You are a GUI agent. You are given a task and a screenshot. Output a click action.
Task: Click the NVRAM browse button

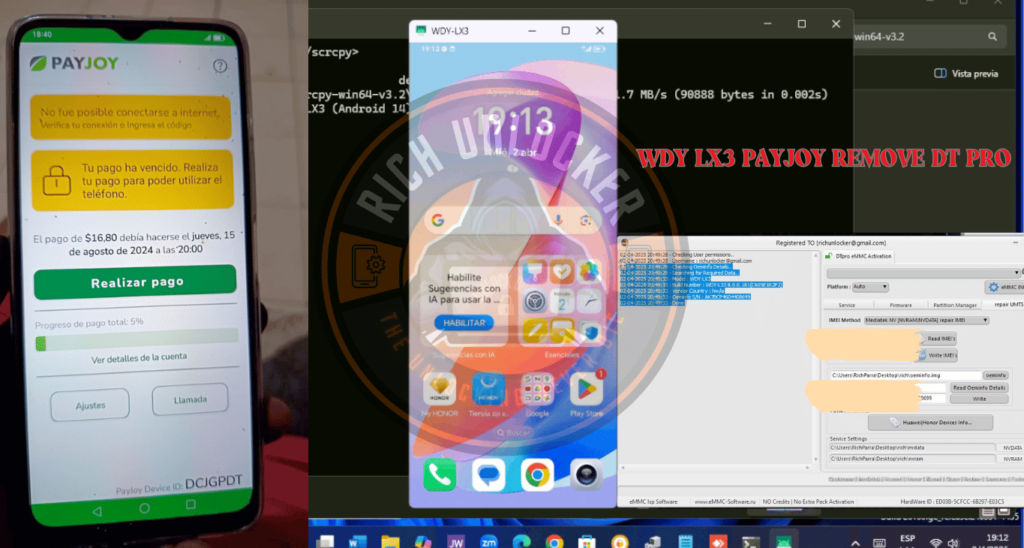(x=1012, y=459)
